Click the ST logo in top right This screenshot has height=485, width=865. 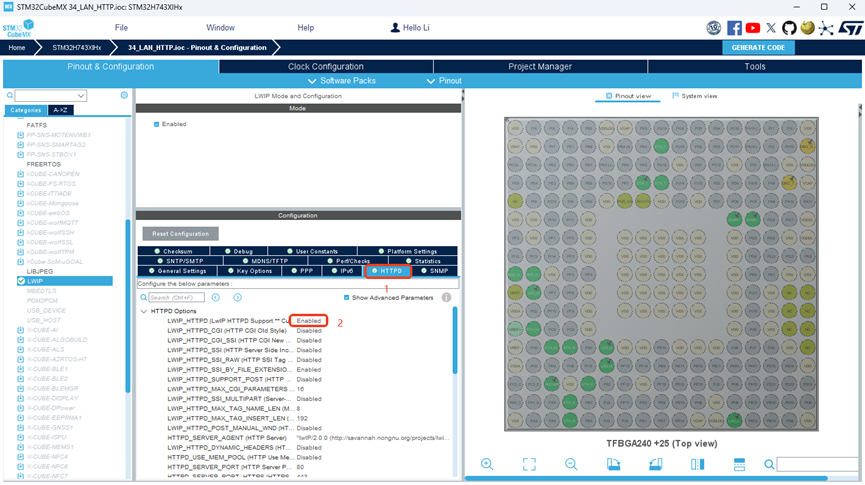click(850, 28)
